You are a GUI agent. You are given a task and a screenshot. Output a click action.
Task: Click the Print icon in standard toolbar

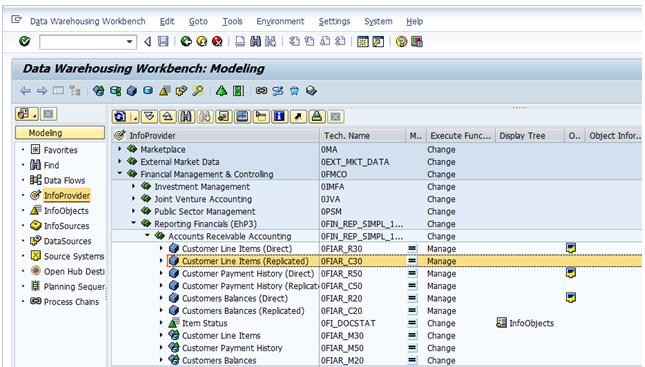pos(240,42)
